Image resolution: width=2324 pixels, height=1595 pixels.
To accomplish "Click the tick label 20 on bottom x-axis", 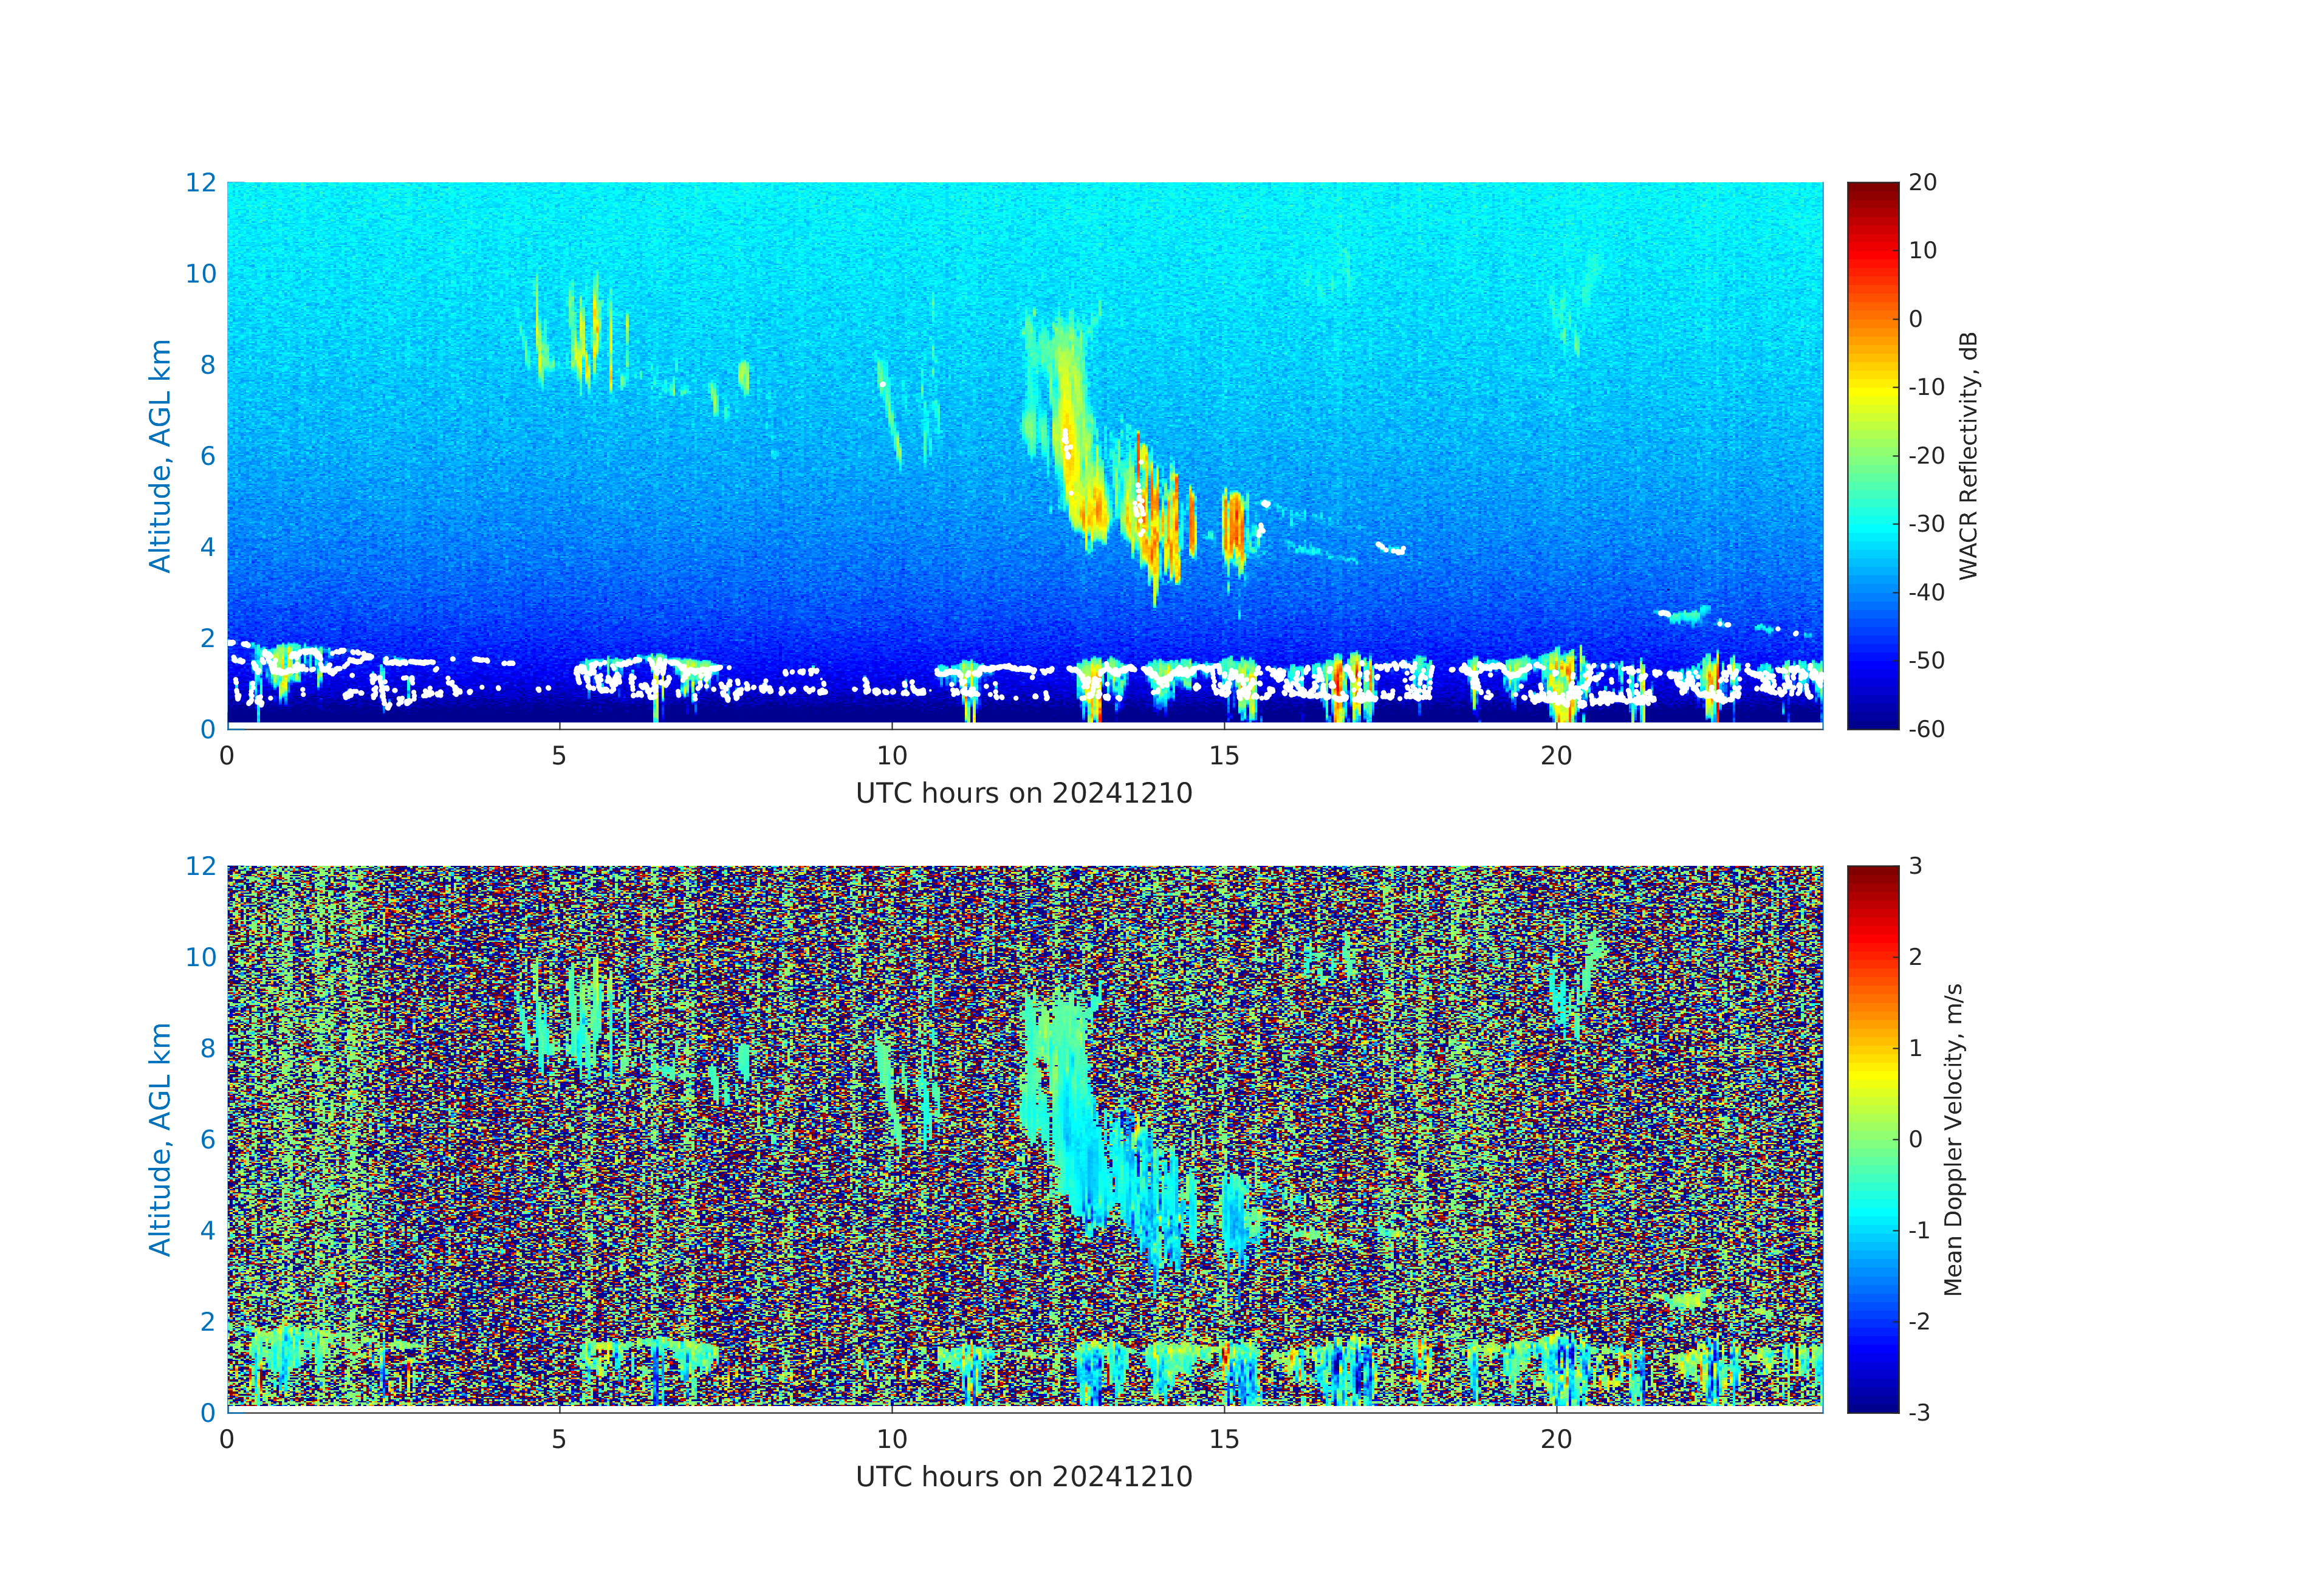I will pyautogui.click(x=1556, y=1439).
